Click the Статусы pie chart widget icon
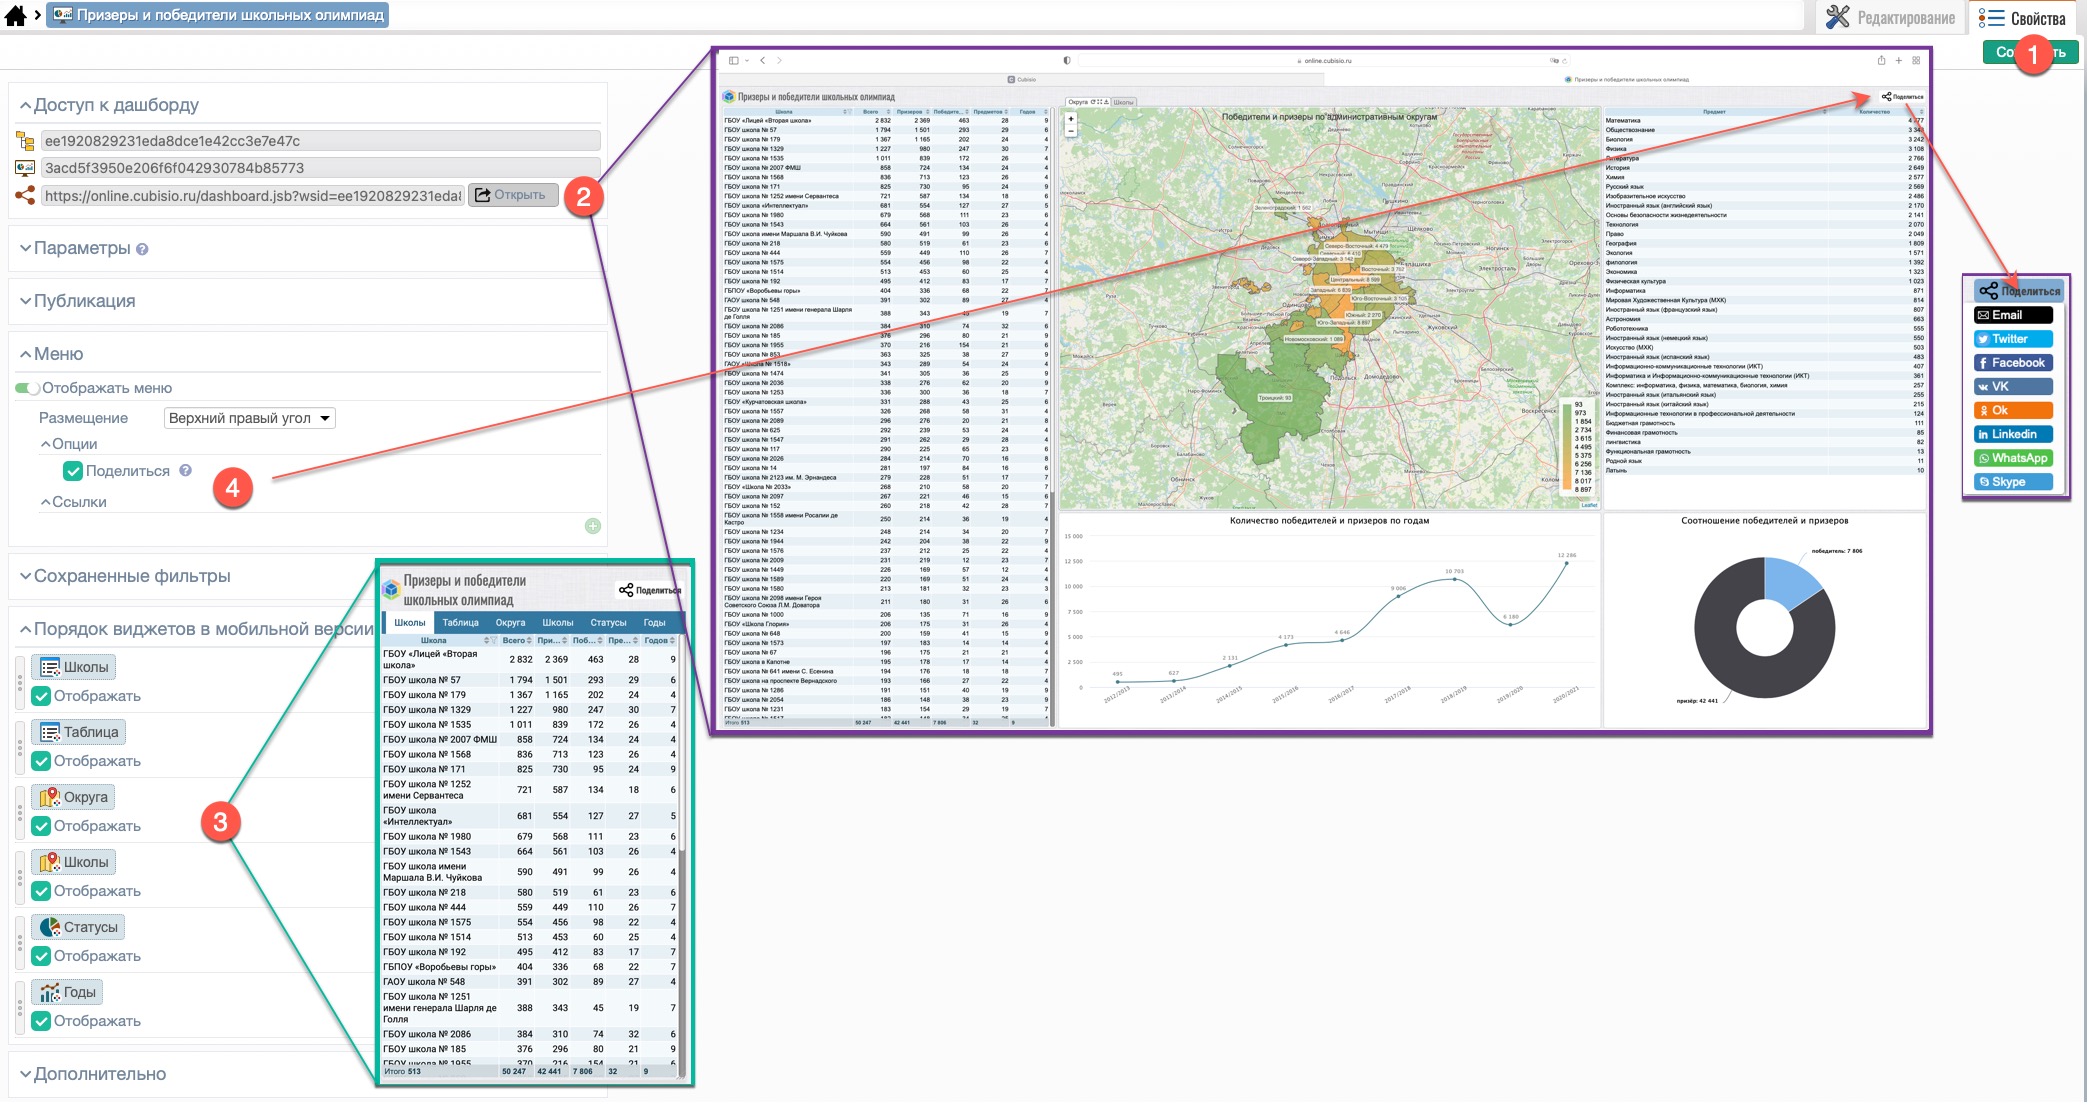The width and height of the screenshot is (2089, 1105). pyautogui.click(x=49, y=927)
